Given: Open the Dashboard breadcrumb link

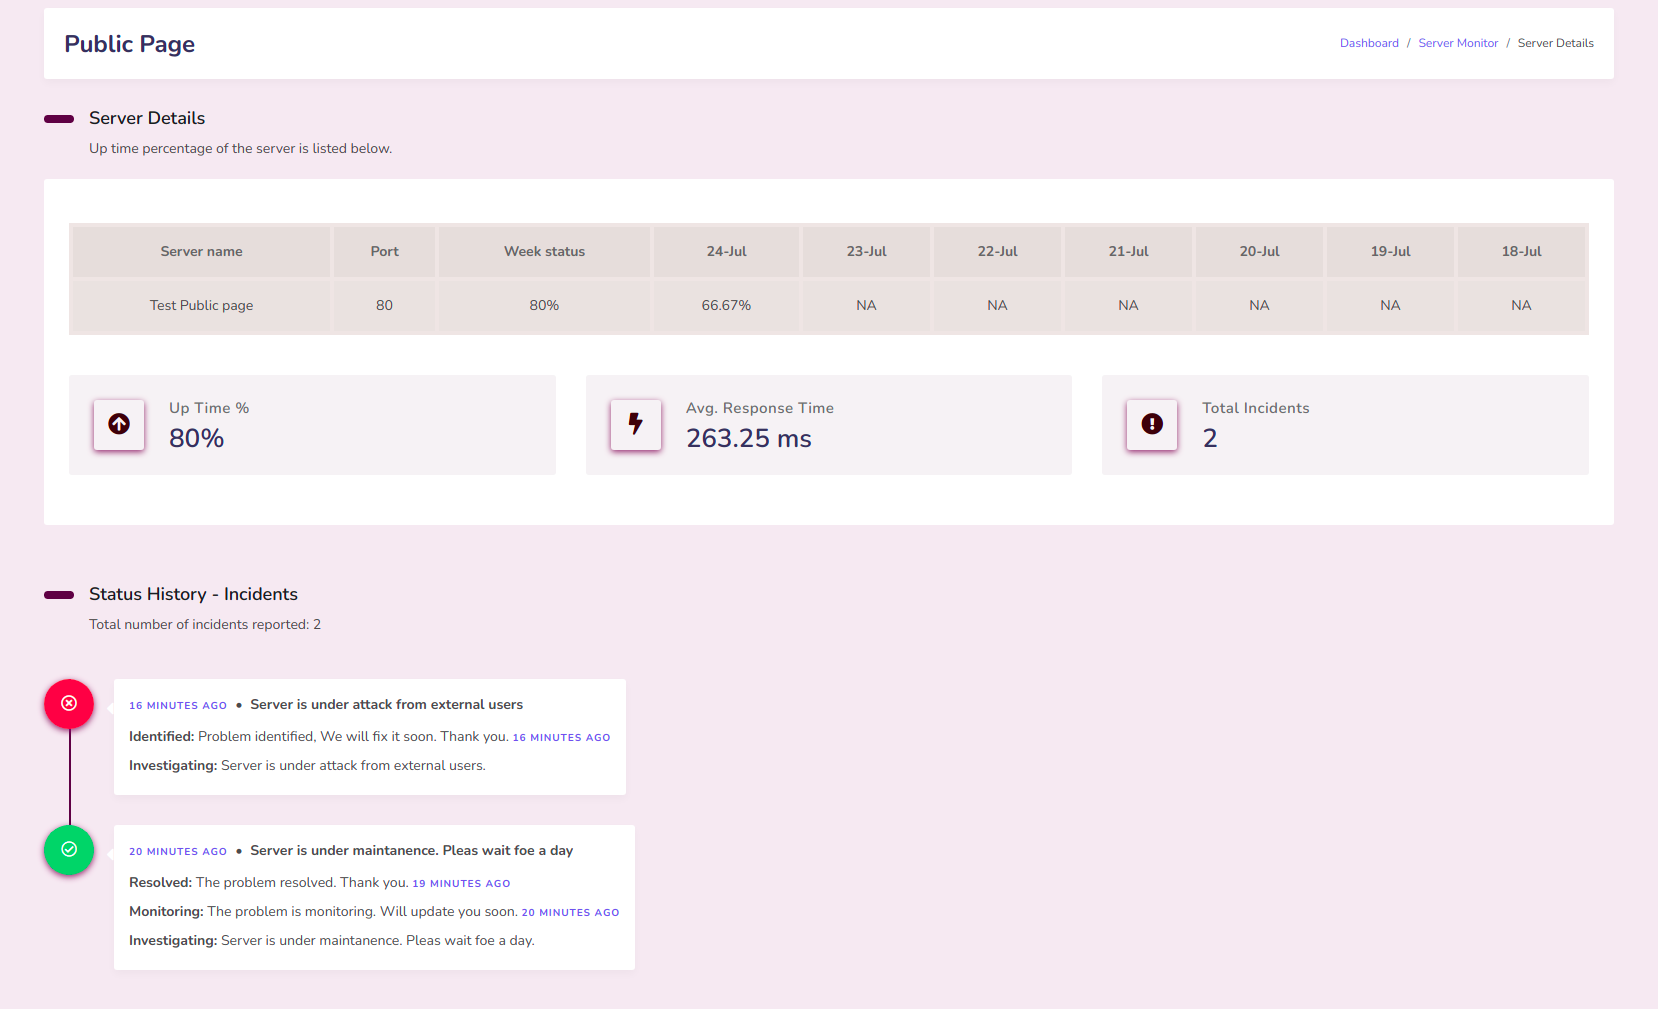Looking at the screenshot, I should (x=1369, y=43).
